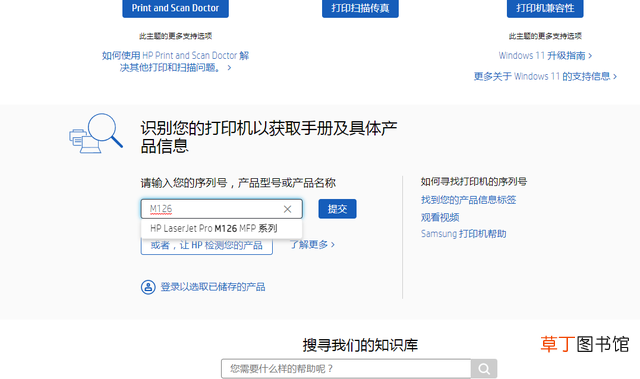Open the 打印机兼容性 button
The image size is (640, 379).
545,8
